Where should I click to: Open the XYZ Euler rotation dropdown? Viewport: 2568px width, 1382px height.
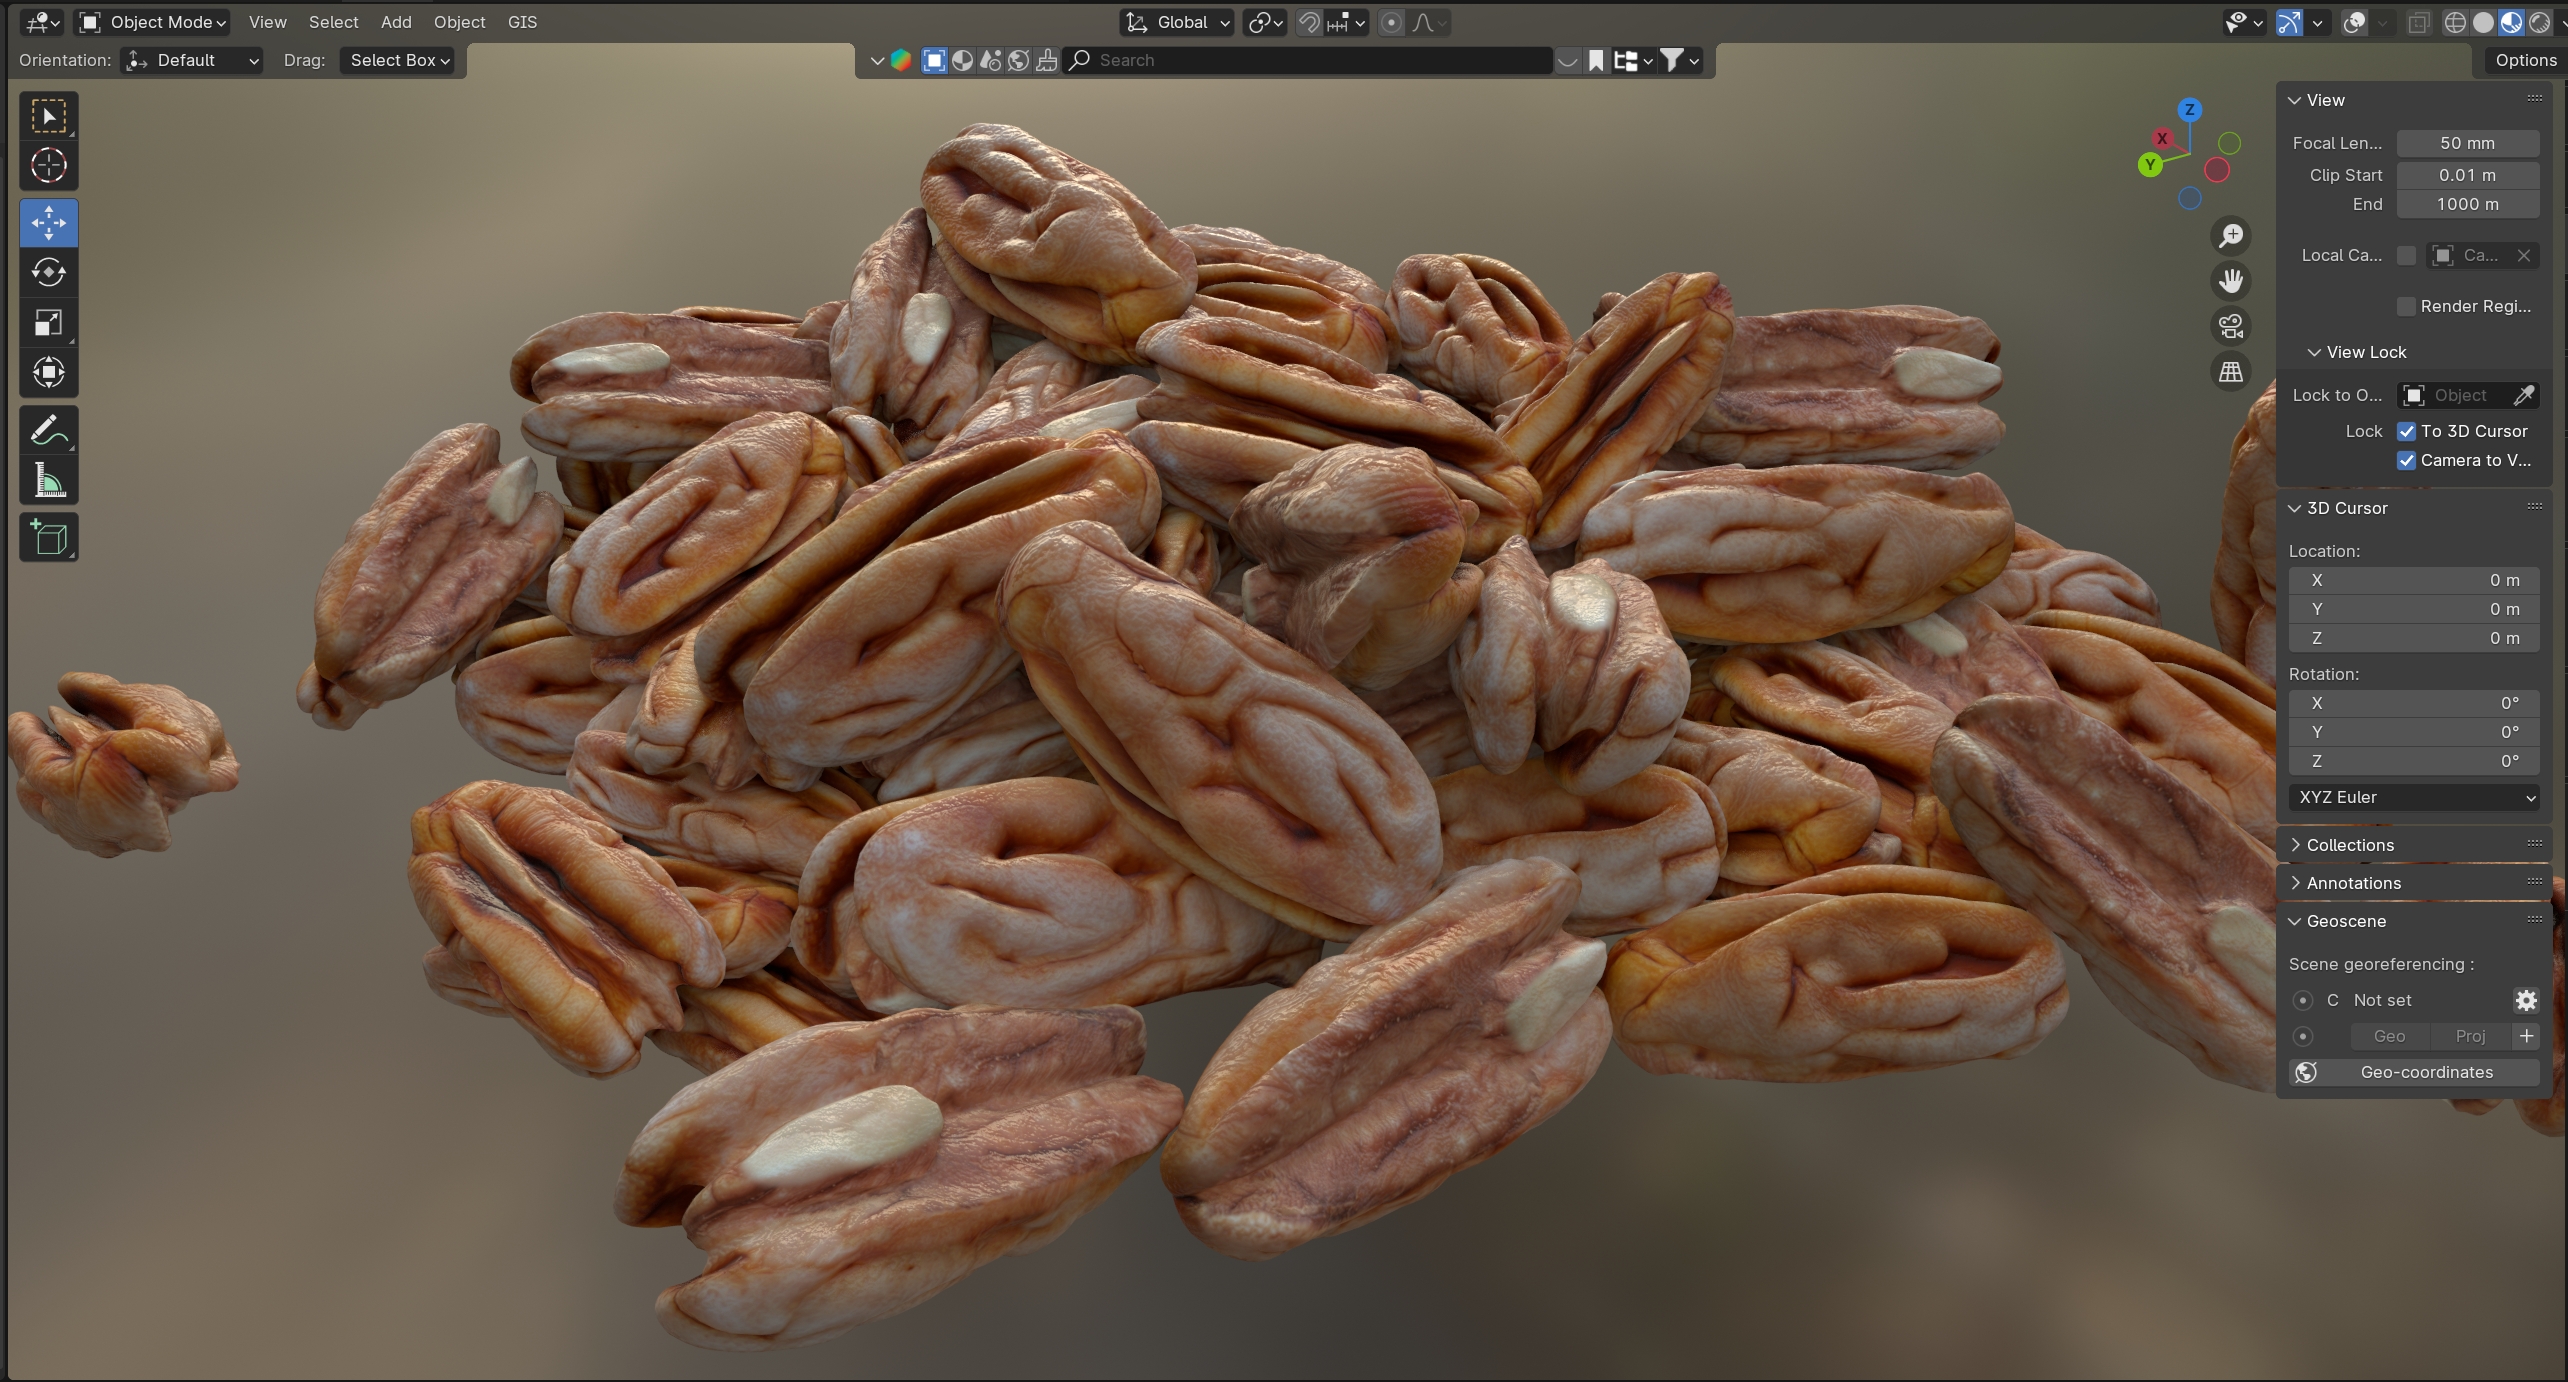2414,797
